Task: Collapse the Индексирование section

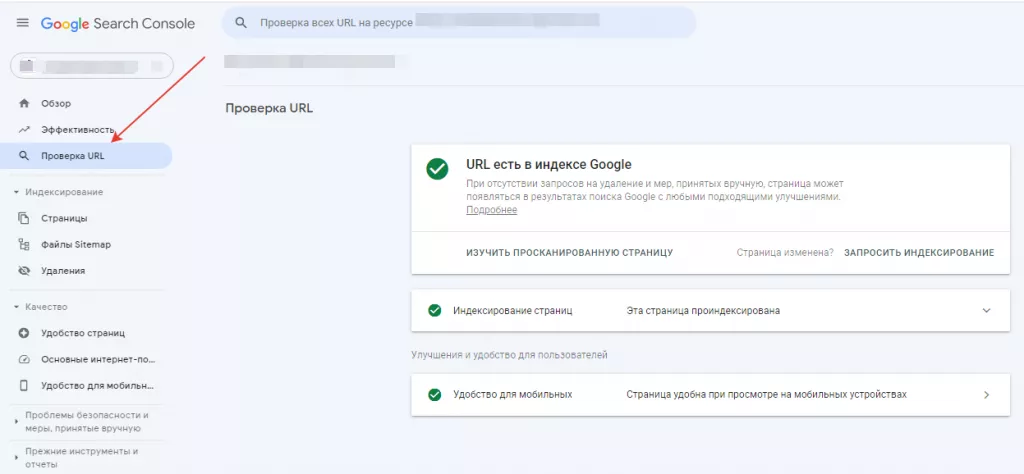Action: point(58,192)
